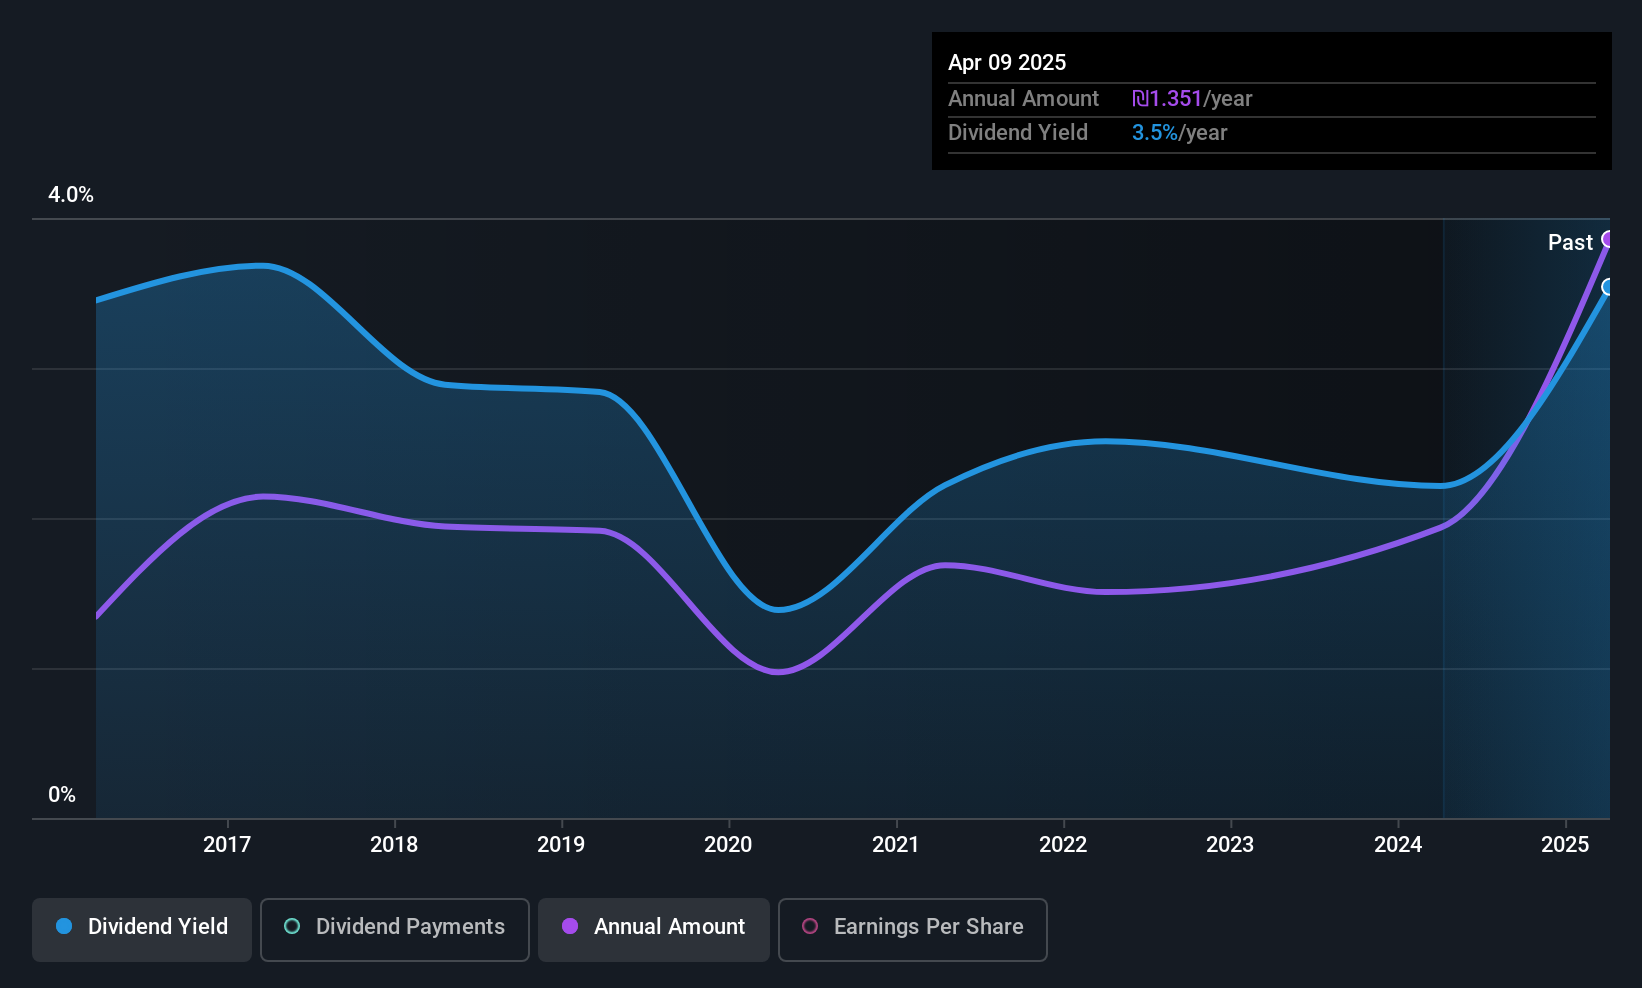Screen dimensions: 1642x988
Task: Click the 4.0% y-axis label
Action: click(71, 195)
